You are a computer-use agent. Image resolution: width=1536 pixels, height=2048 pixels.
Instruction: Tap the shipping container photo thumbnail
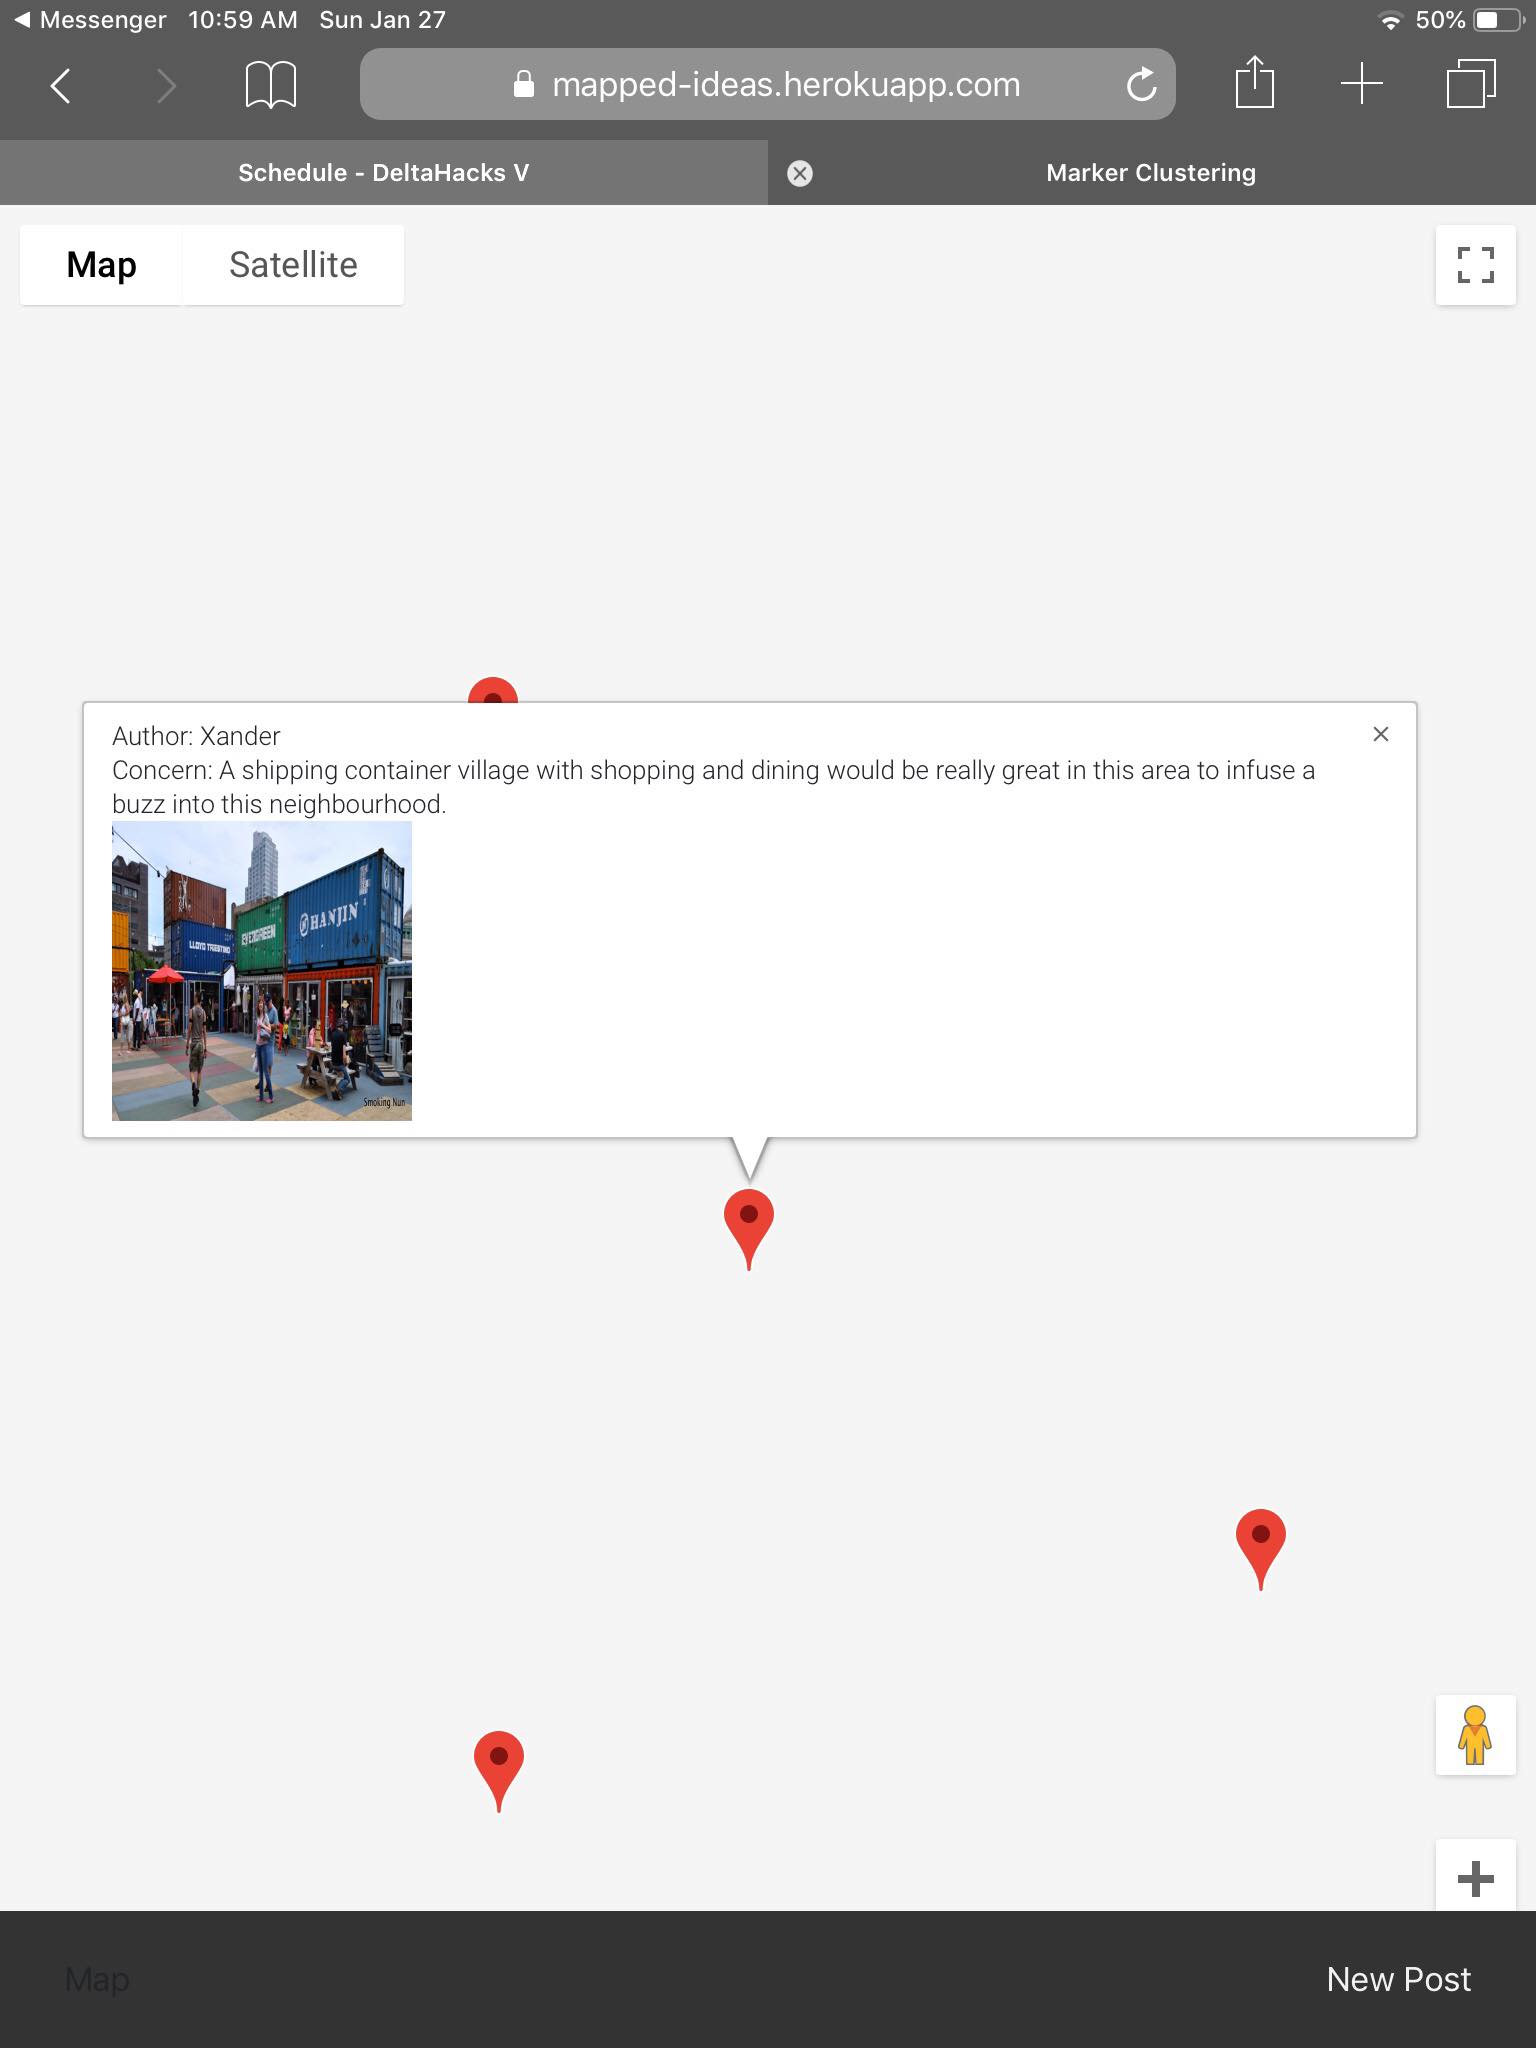(x=262, y=971)
